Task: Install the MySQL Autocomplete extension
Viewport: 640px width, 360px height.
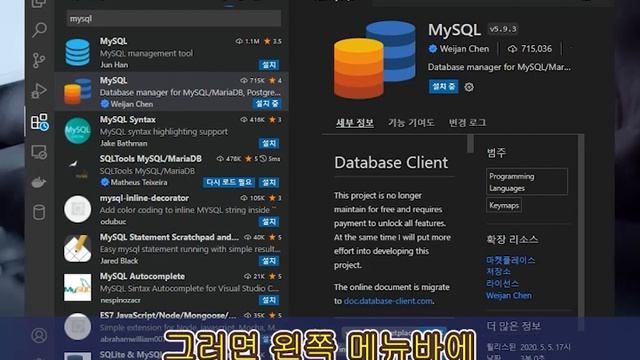Action: tap(269, 300)
